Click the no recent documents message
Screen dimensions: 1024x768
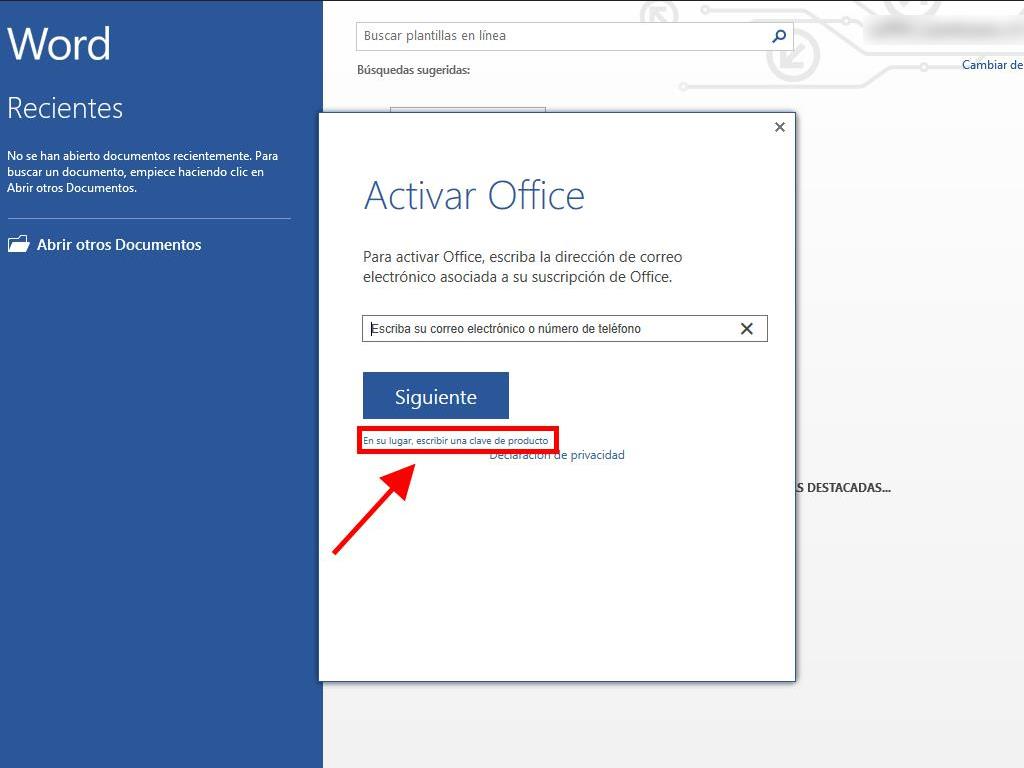point(142,172)
